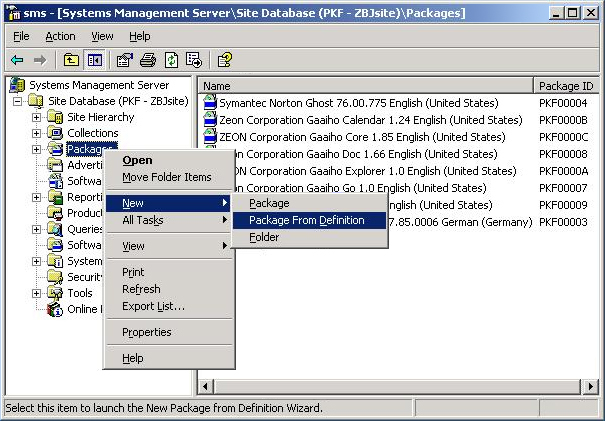
Task: Open Properties from the context menu
Action: [169, 332]
